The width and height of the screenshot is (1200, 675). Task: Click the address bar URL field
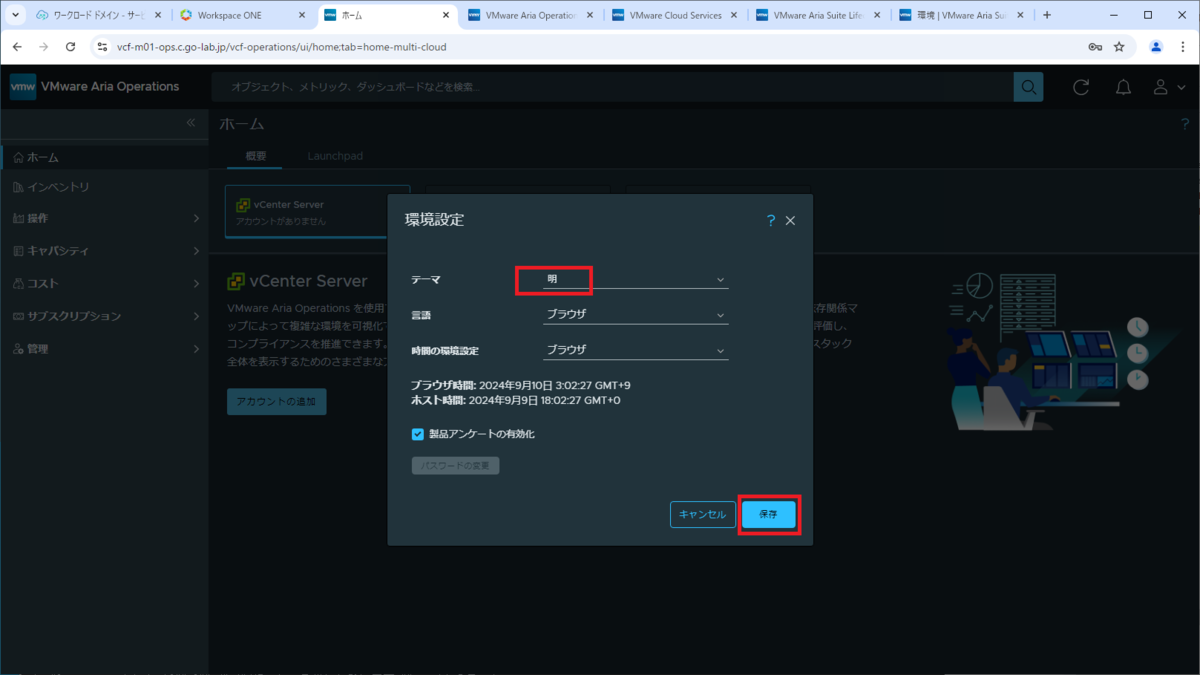pos(600,47)
